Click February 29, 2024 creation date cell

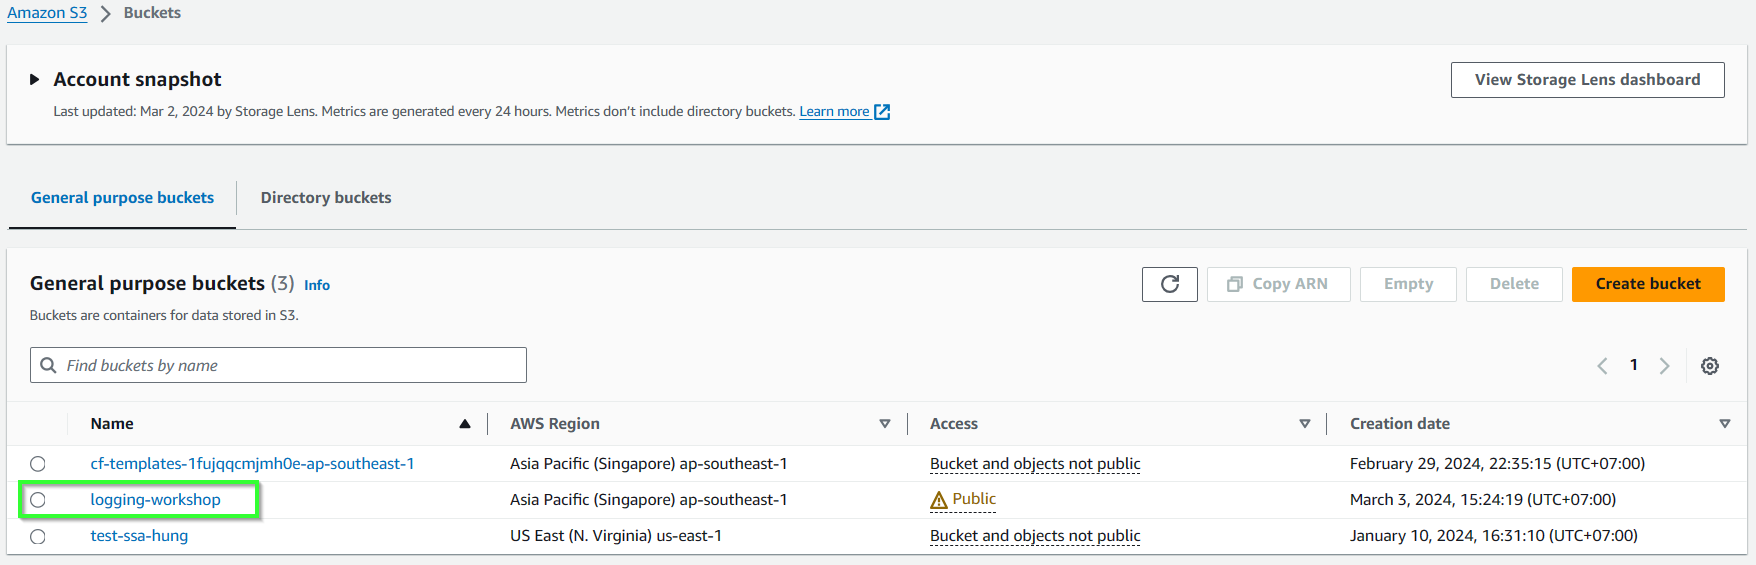point(1497,464)
